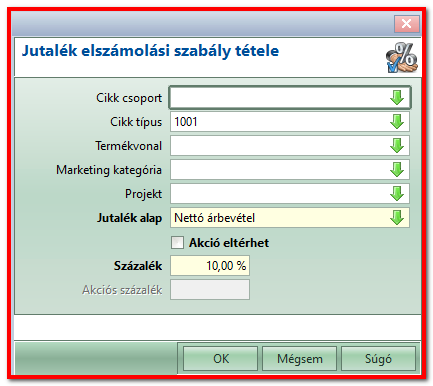Click the Akció eltérhet label text
Image resolution: width=433 pixels, height=386 pixels.
click(229, 243)
